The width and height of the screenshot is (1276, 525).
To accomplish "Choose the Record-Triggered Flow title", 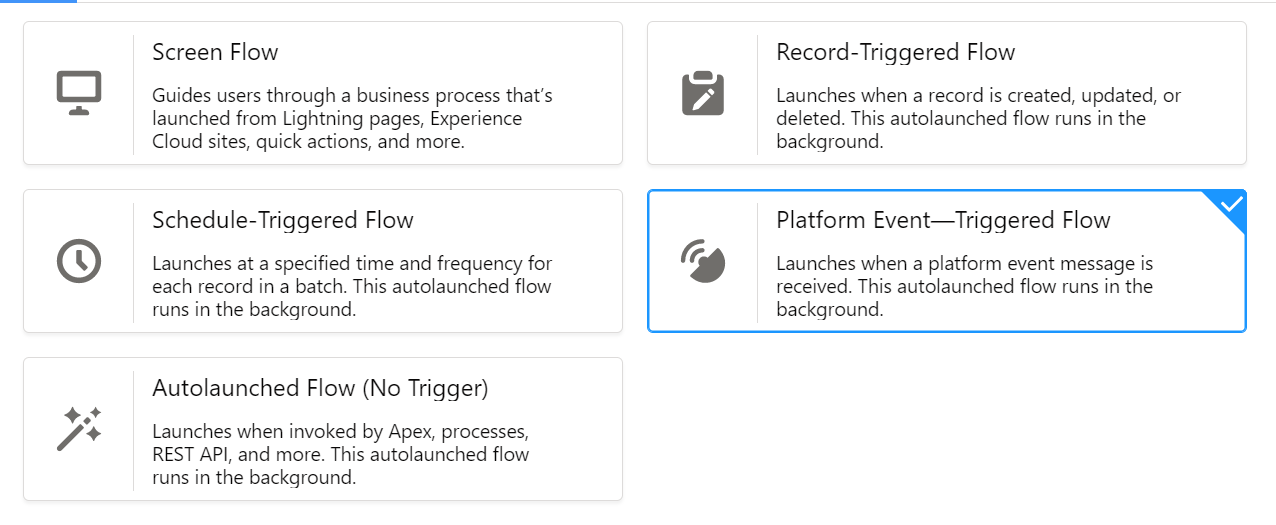I will (895, 52).
